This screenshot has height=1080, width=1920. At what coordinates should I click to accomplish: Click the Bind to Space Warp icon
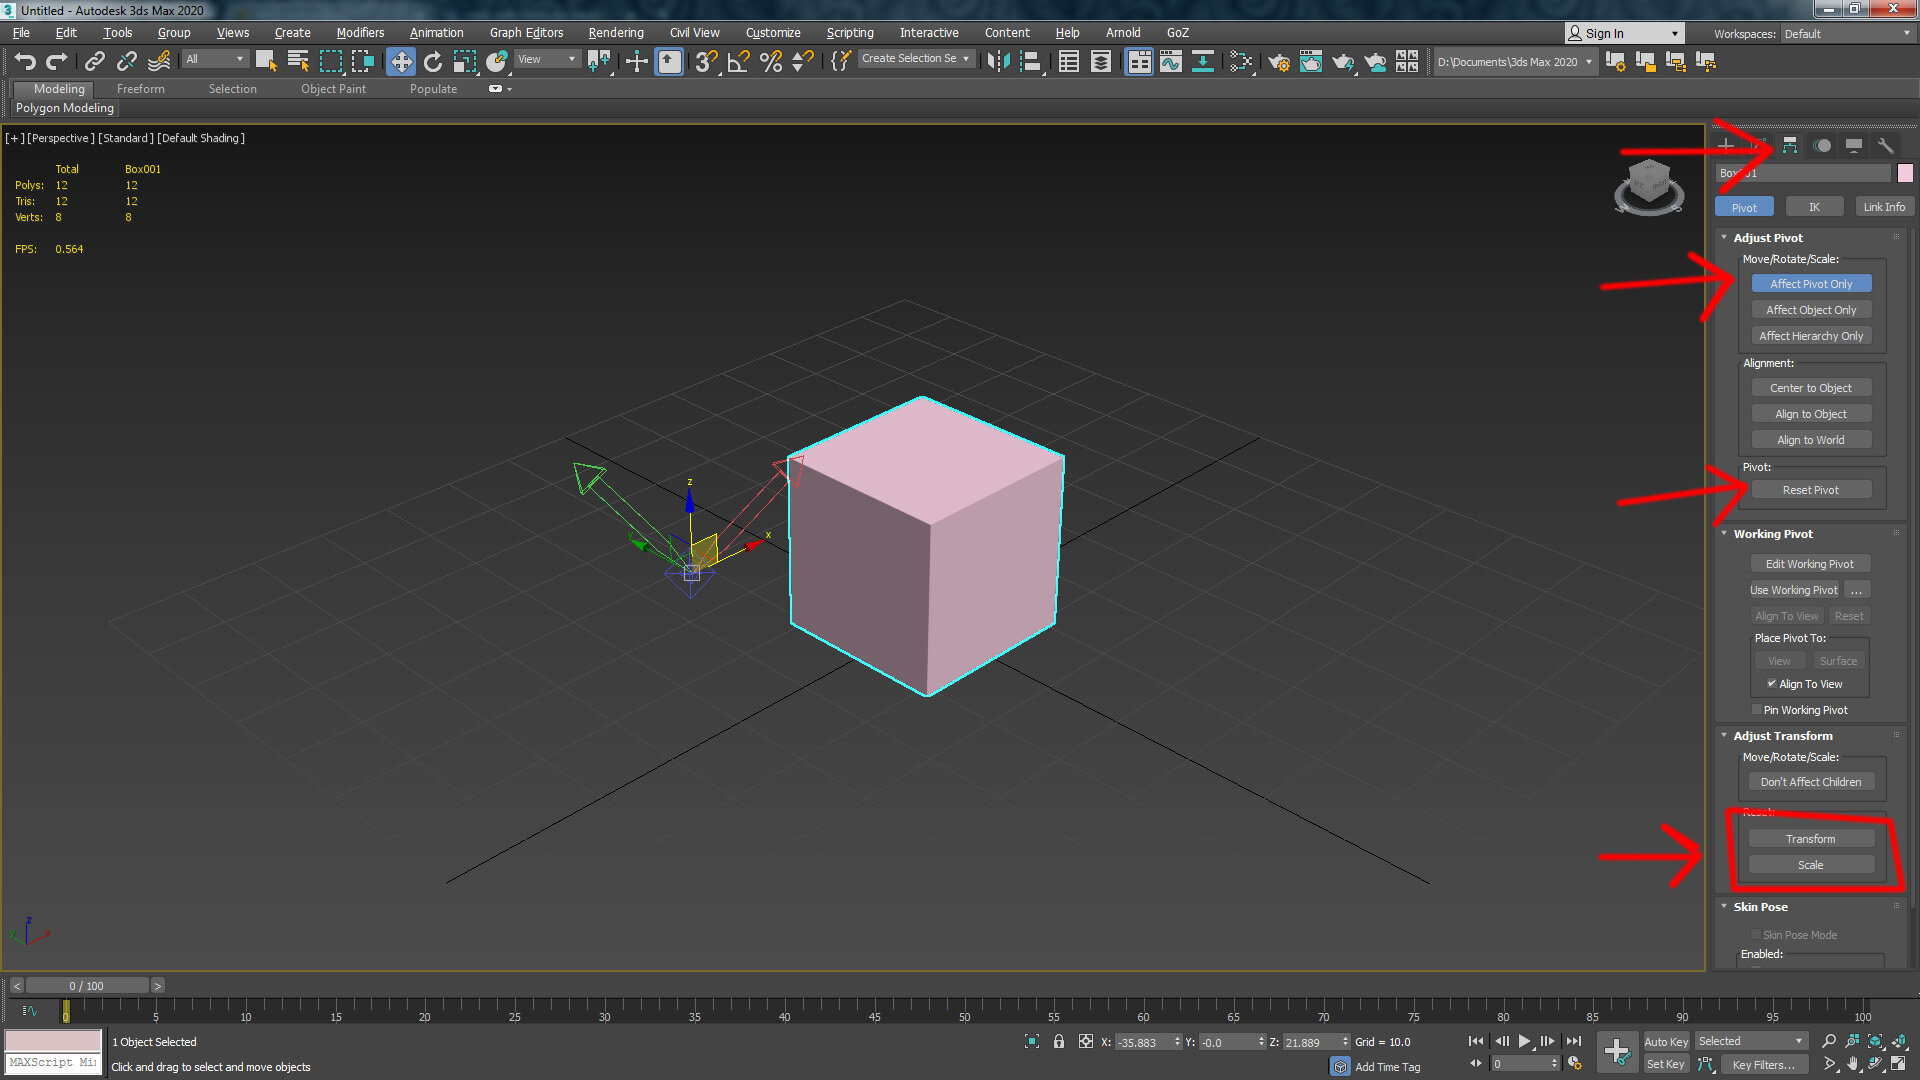[159, 61]
